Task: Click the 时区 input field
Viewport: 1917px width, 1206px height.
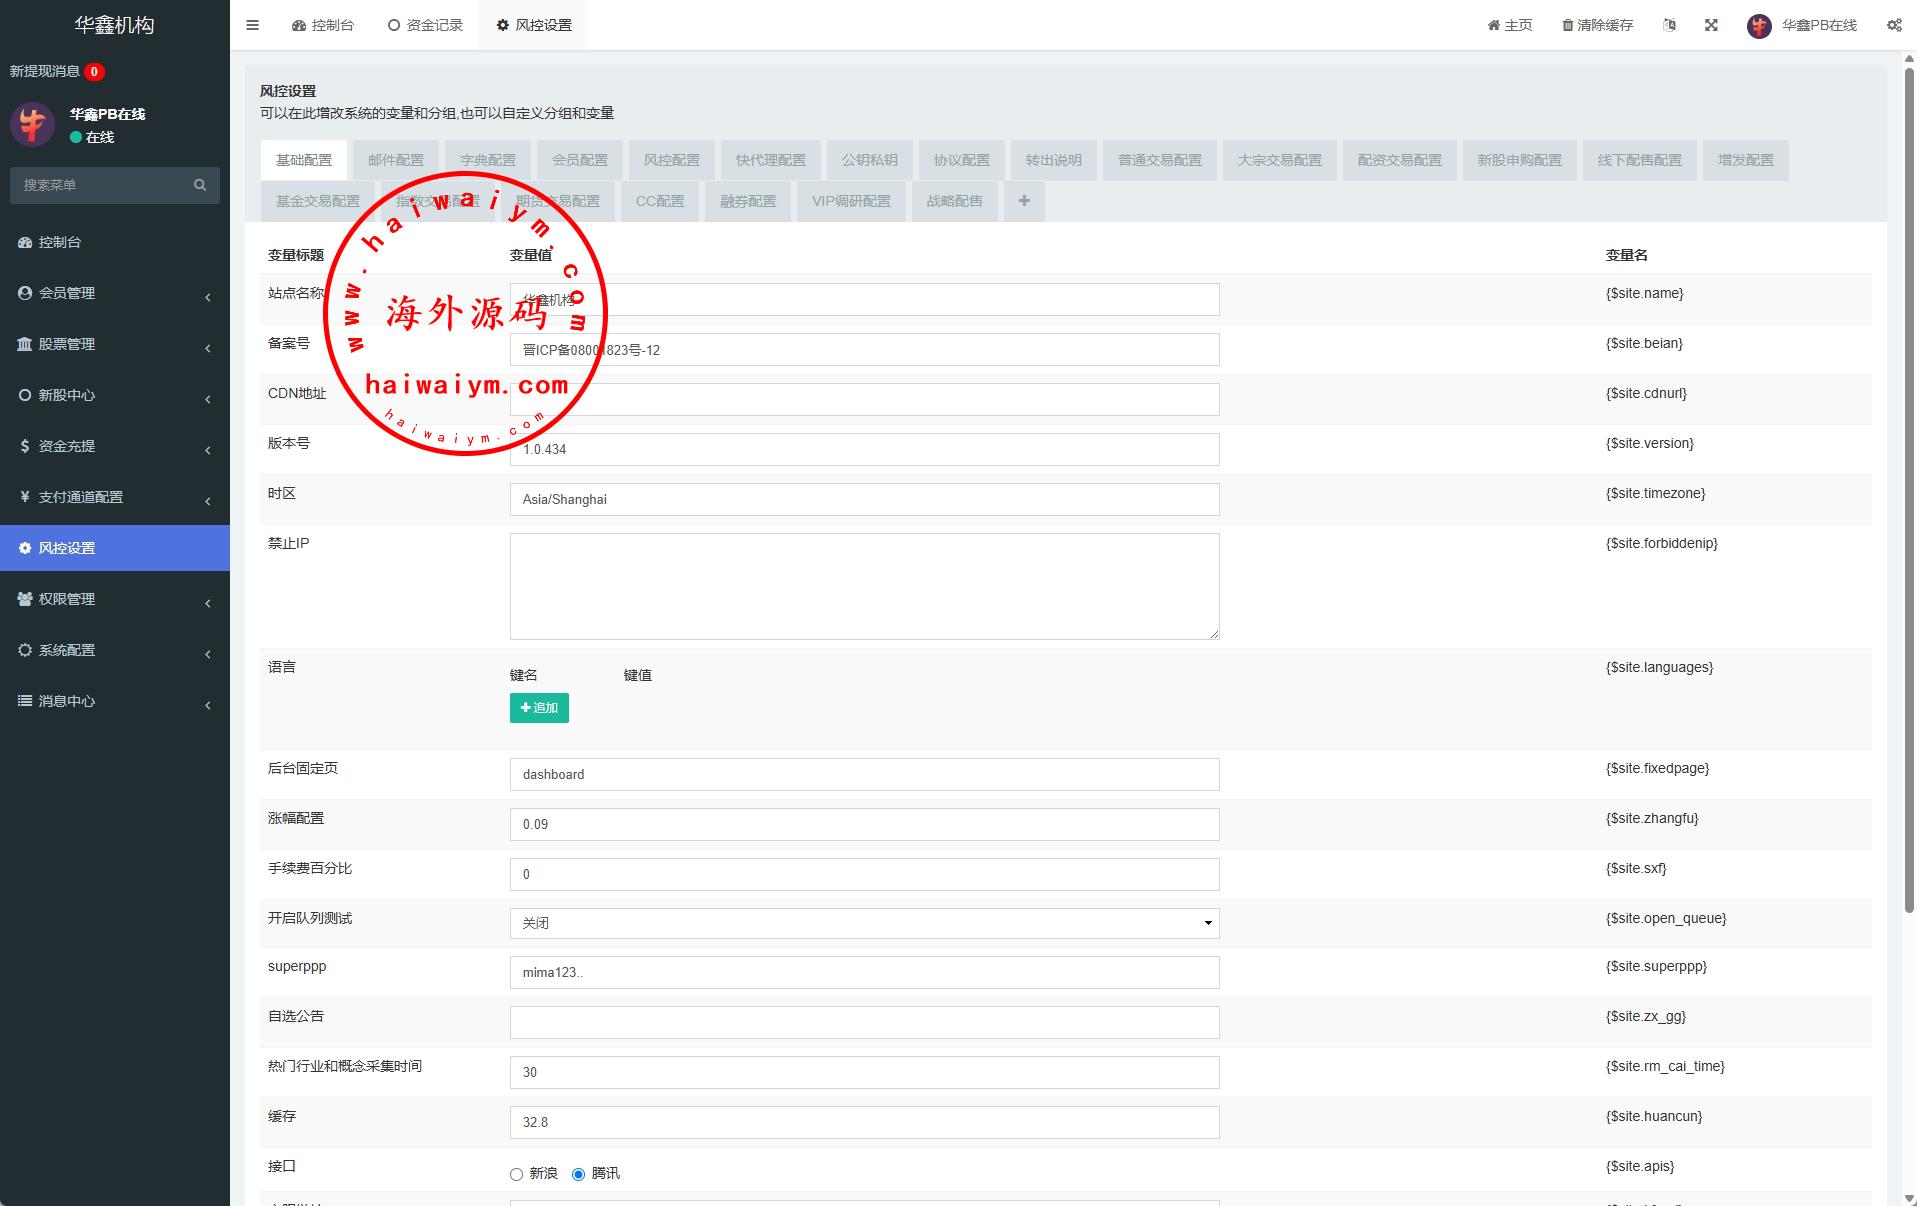Action: pos(864,499)
